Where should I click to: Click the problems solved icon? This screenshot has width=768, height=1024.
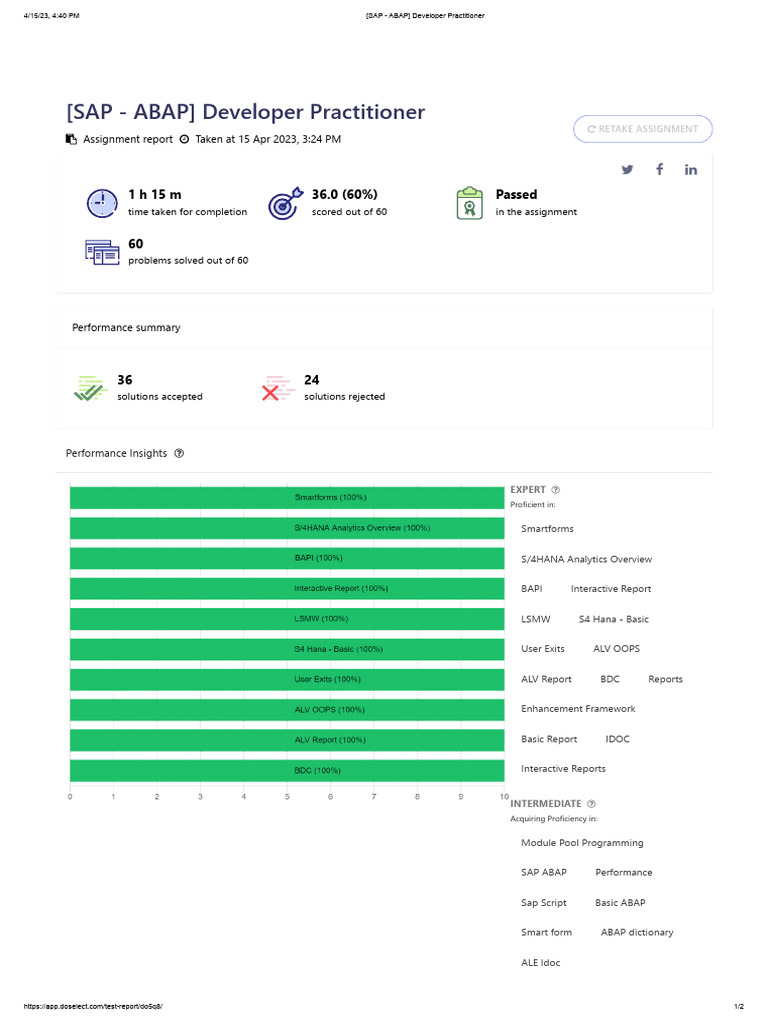102,252
